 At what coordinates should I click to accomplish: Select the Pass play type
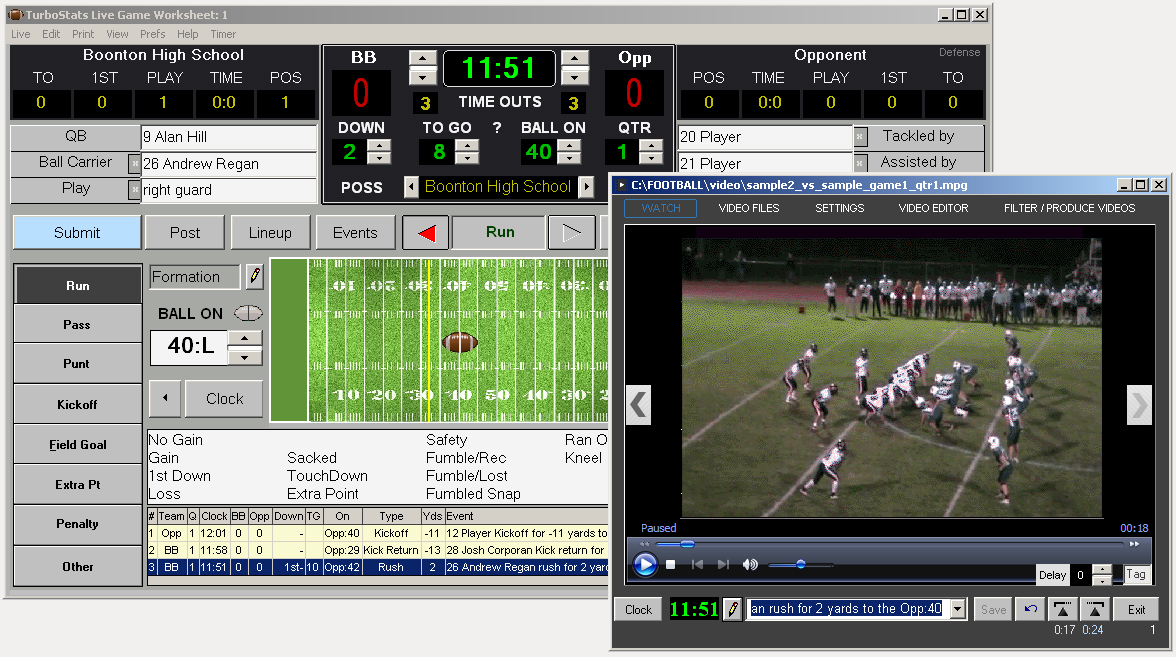[77, 324]
